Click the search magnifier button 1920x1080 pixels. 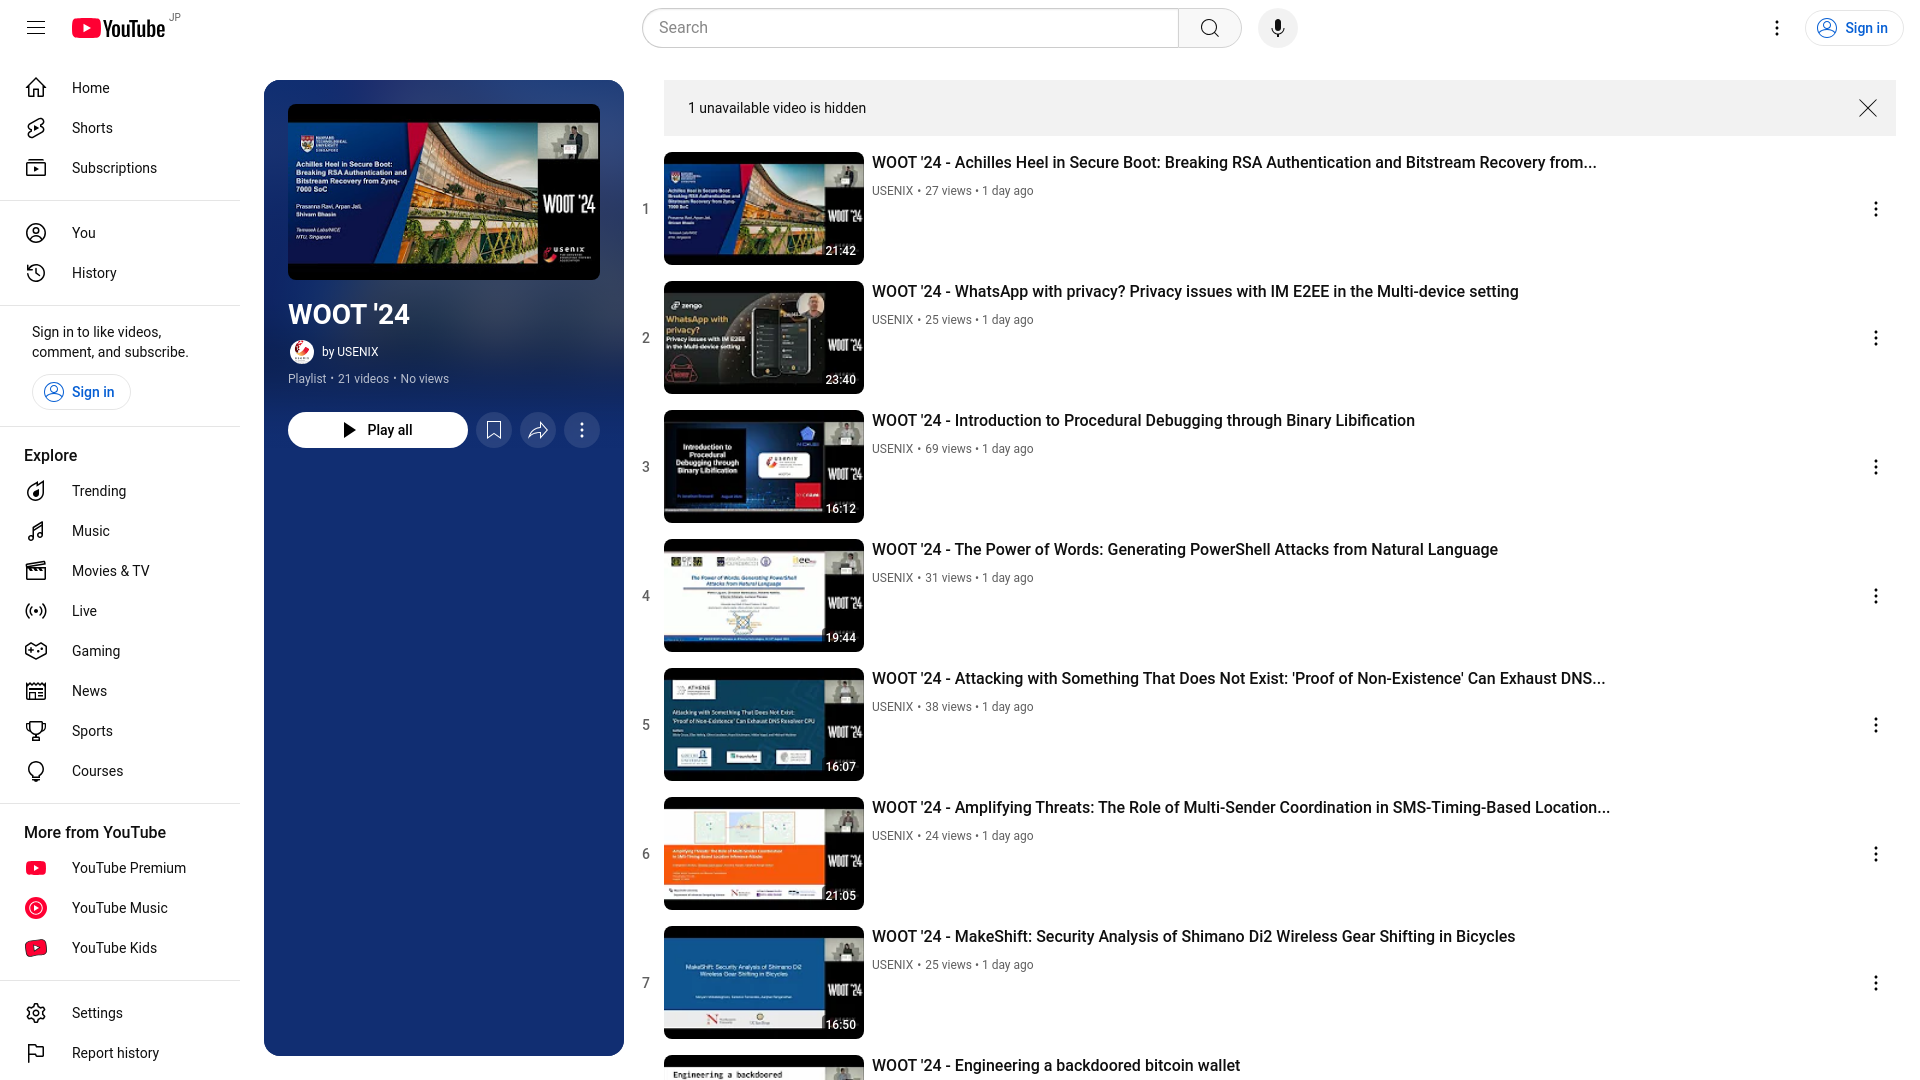[x=1210, y=28]
